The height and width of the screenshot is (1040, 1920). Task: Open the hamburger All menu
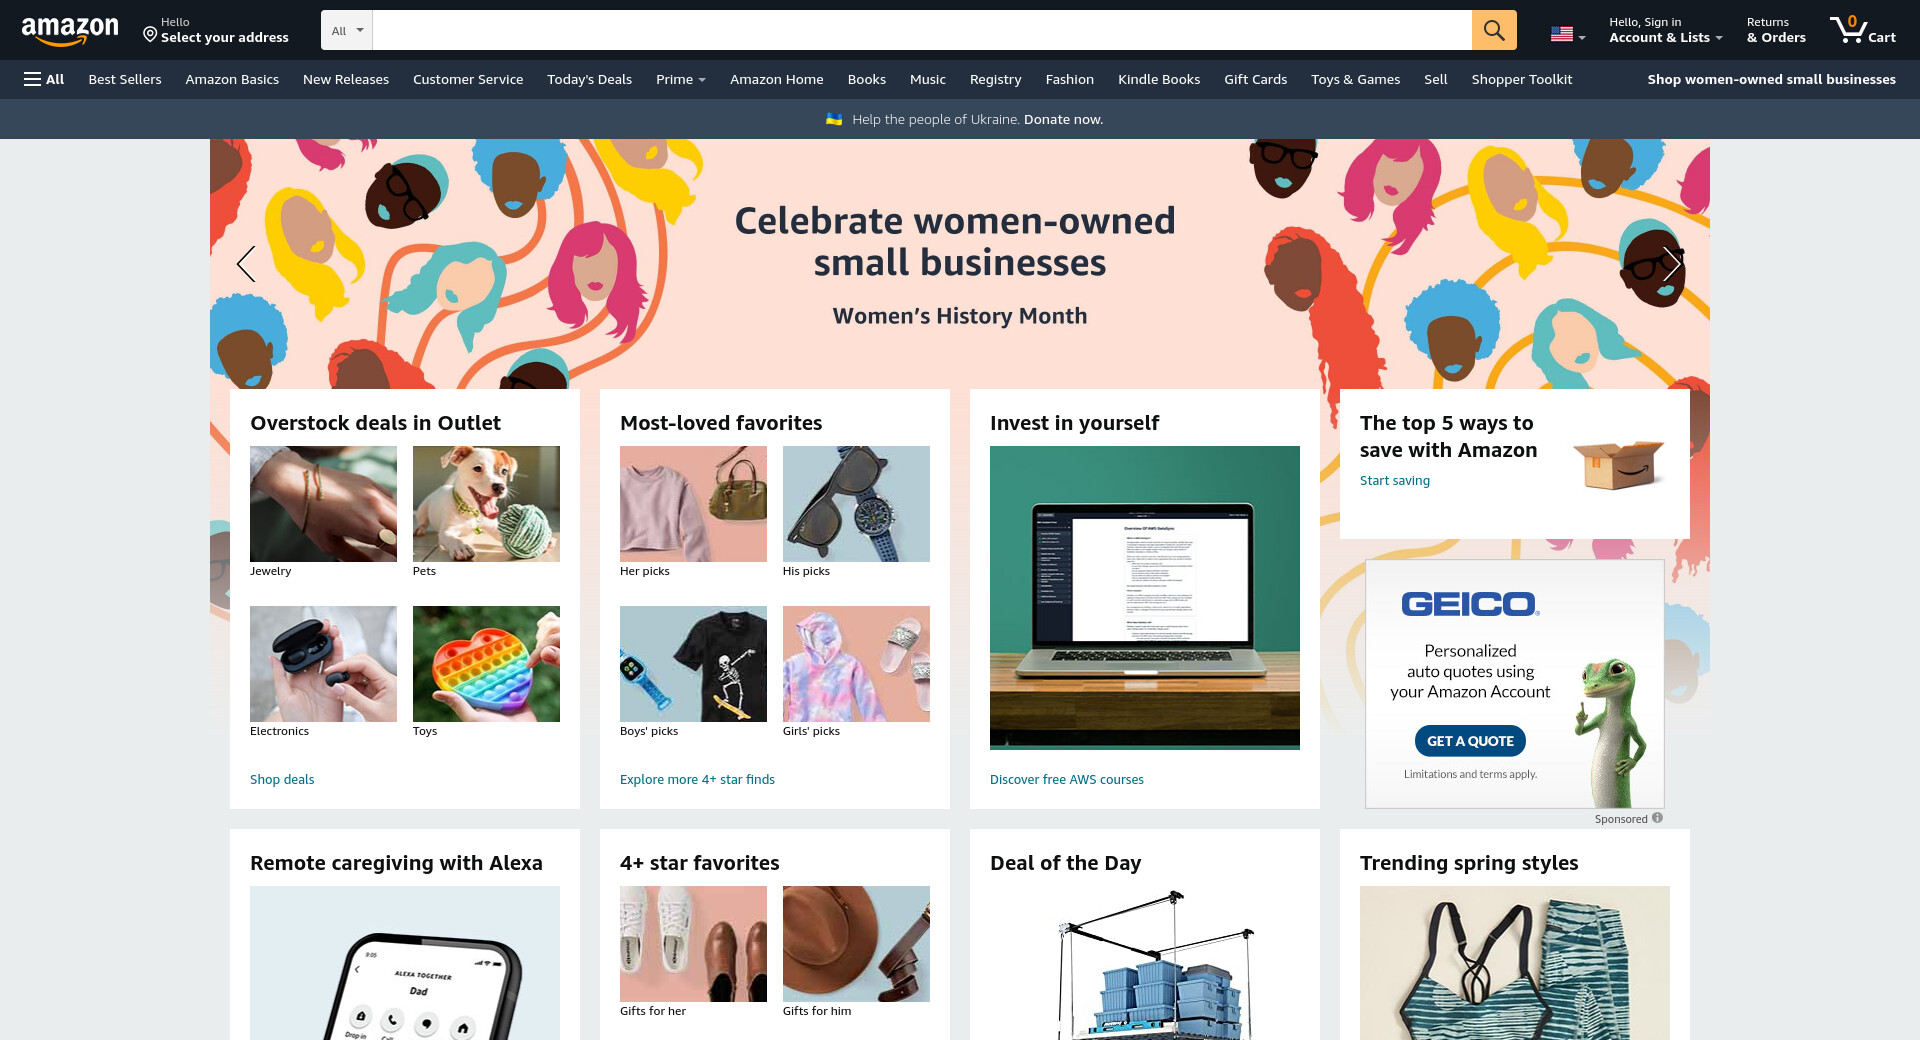(44, 79)
